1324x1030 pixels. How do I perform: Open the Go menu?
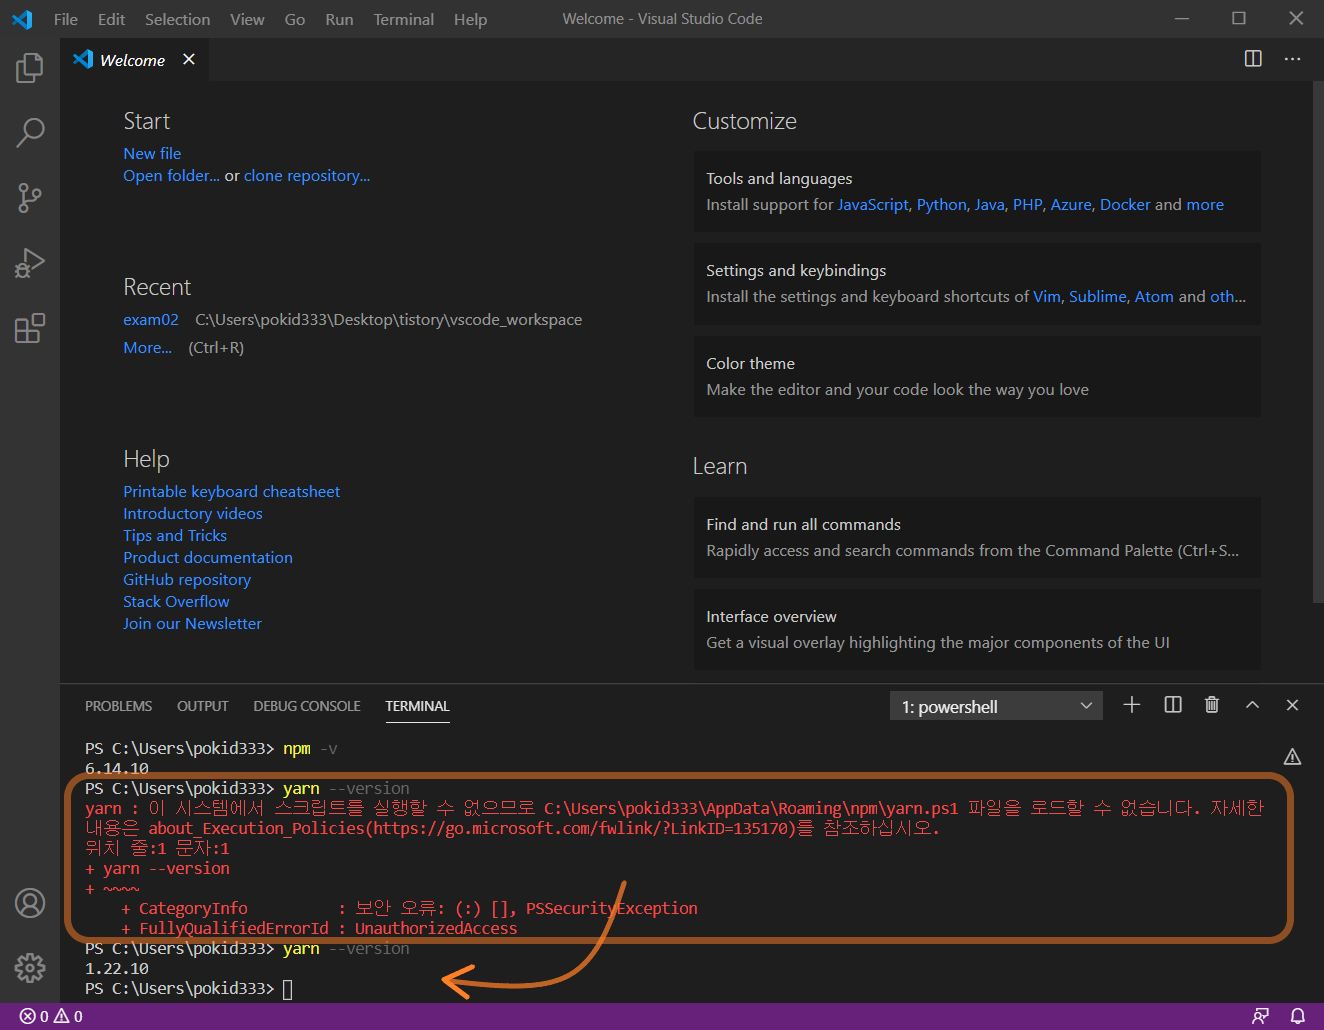[295, 19]
